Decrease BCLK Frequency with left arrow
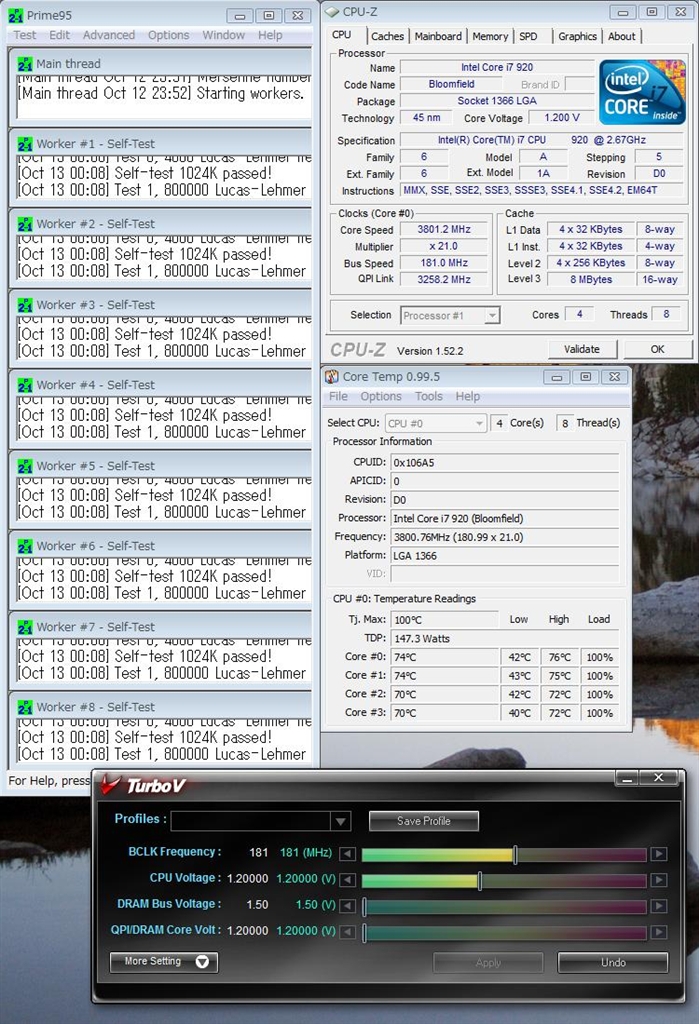The image size is (699, 1024). [x=348, y=854]
